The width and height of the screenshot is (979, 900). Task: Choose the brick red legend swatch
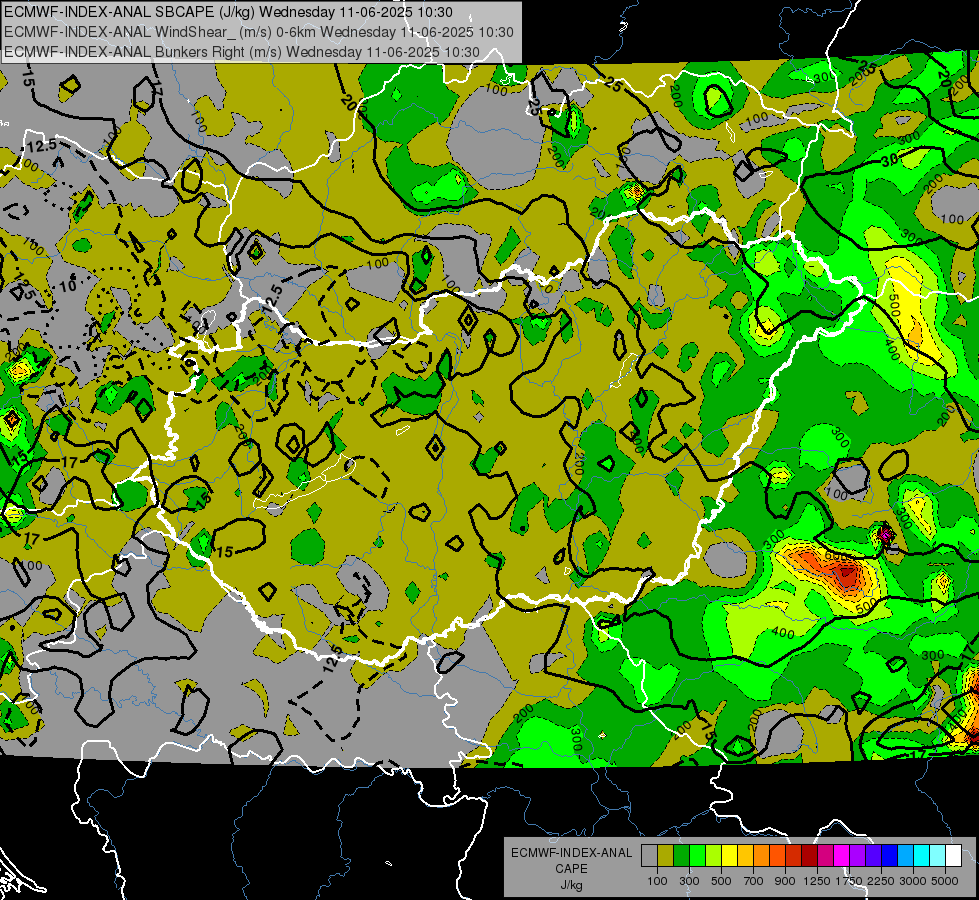pyautogui.click(x=794, y=855)
